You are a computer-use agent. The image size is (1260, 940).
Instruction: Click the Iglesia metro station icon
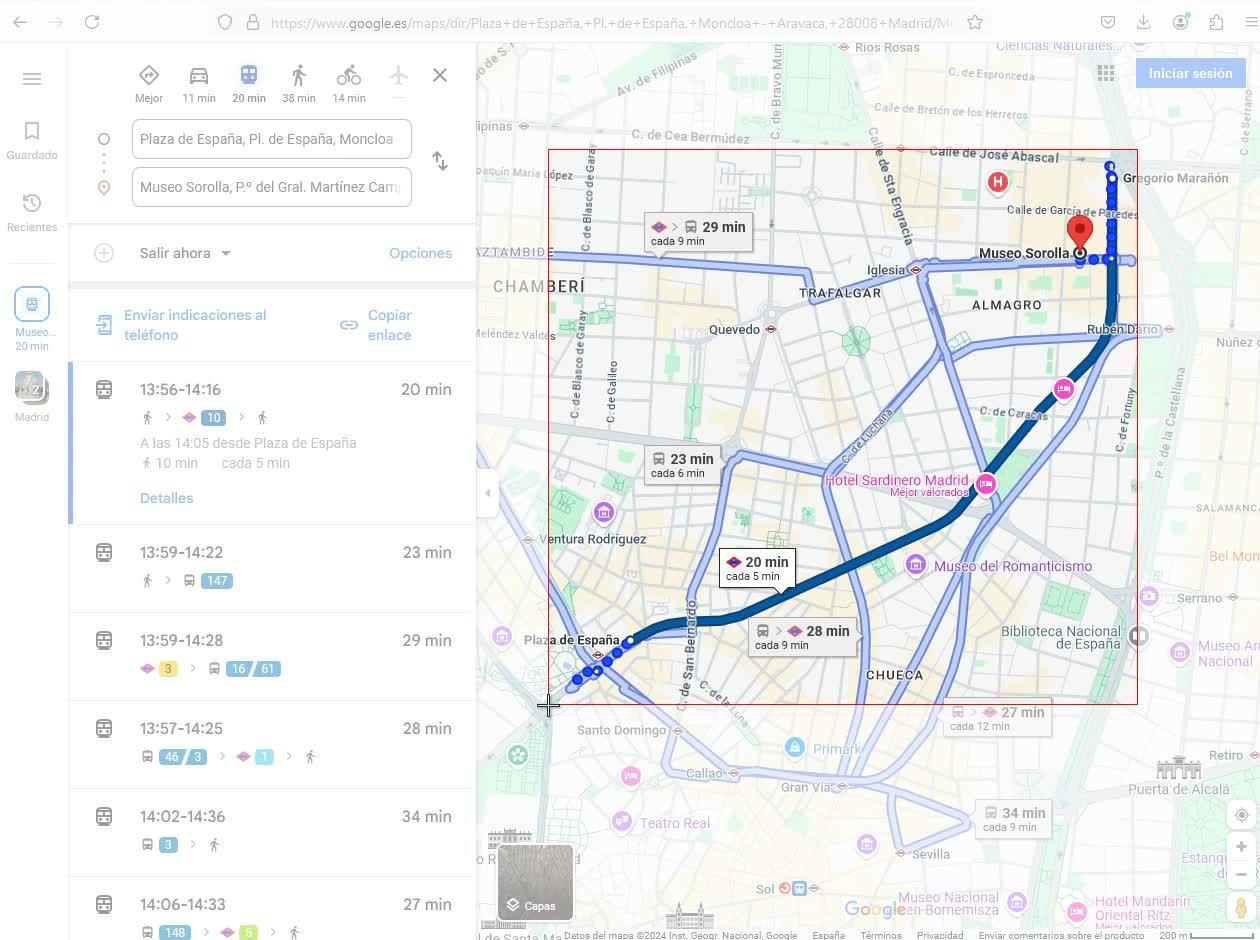(x=915, y=270)
